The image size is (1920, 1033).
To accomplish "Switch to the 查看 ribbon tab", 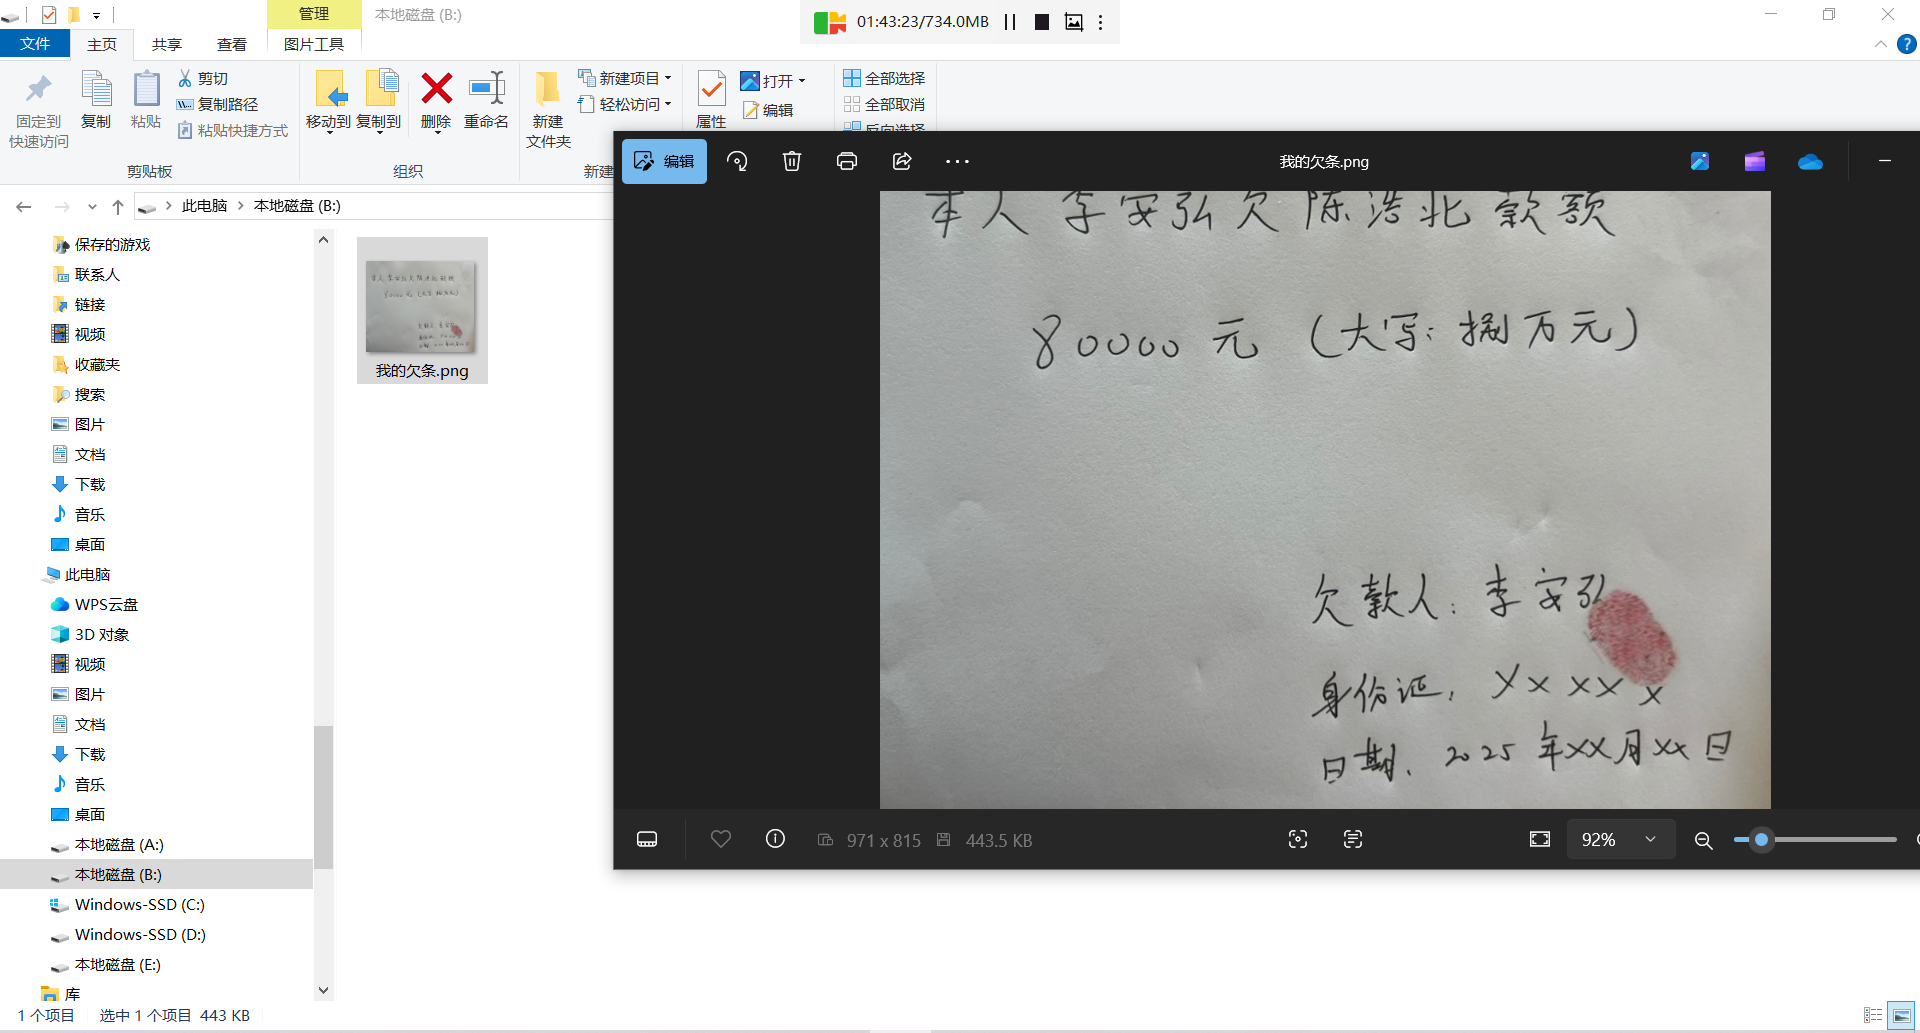I will tap(231, 44).
